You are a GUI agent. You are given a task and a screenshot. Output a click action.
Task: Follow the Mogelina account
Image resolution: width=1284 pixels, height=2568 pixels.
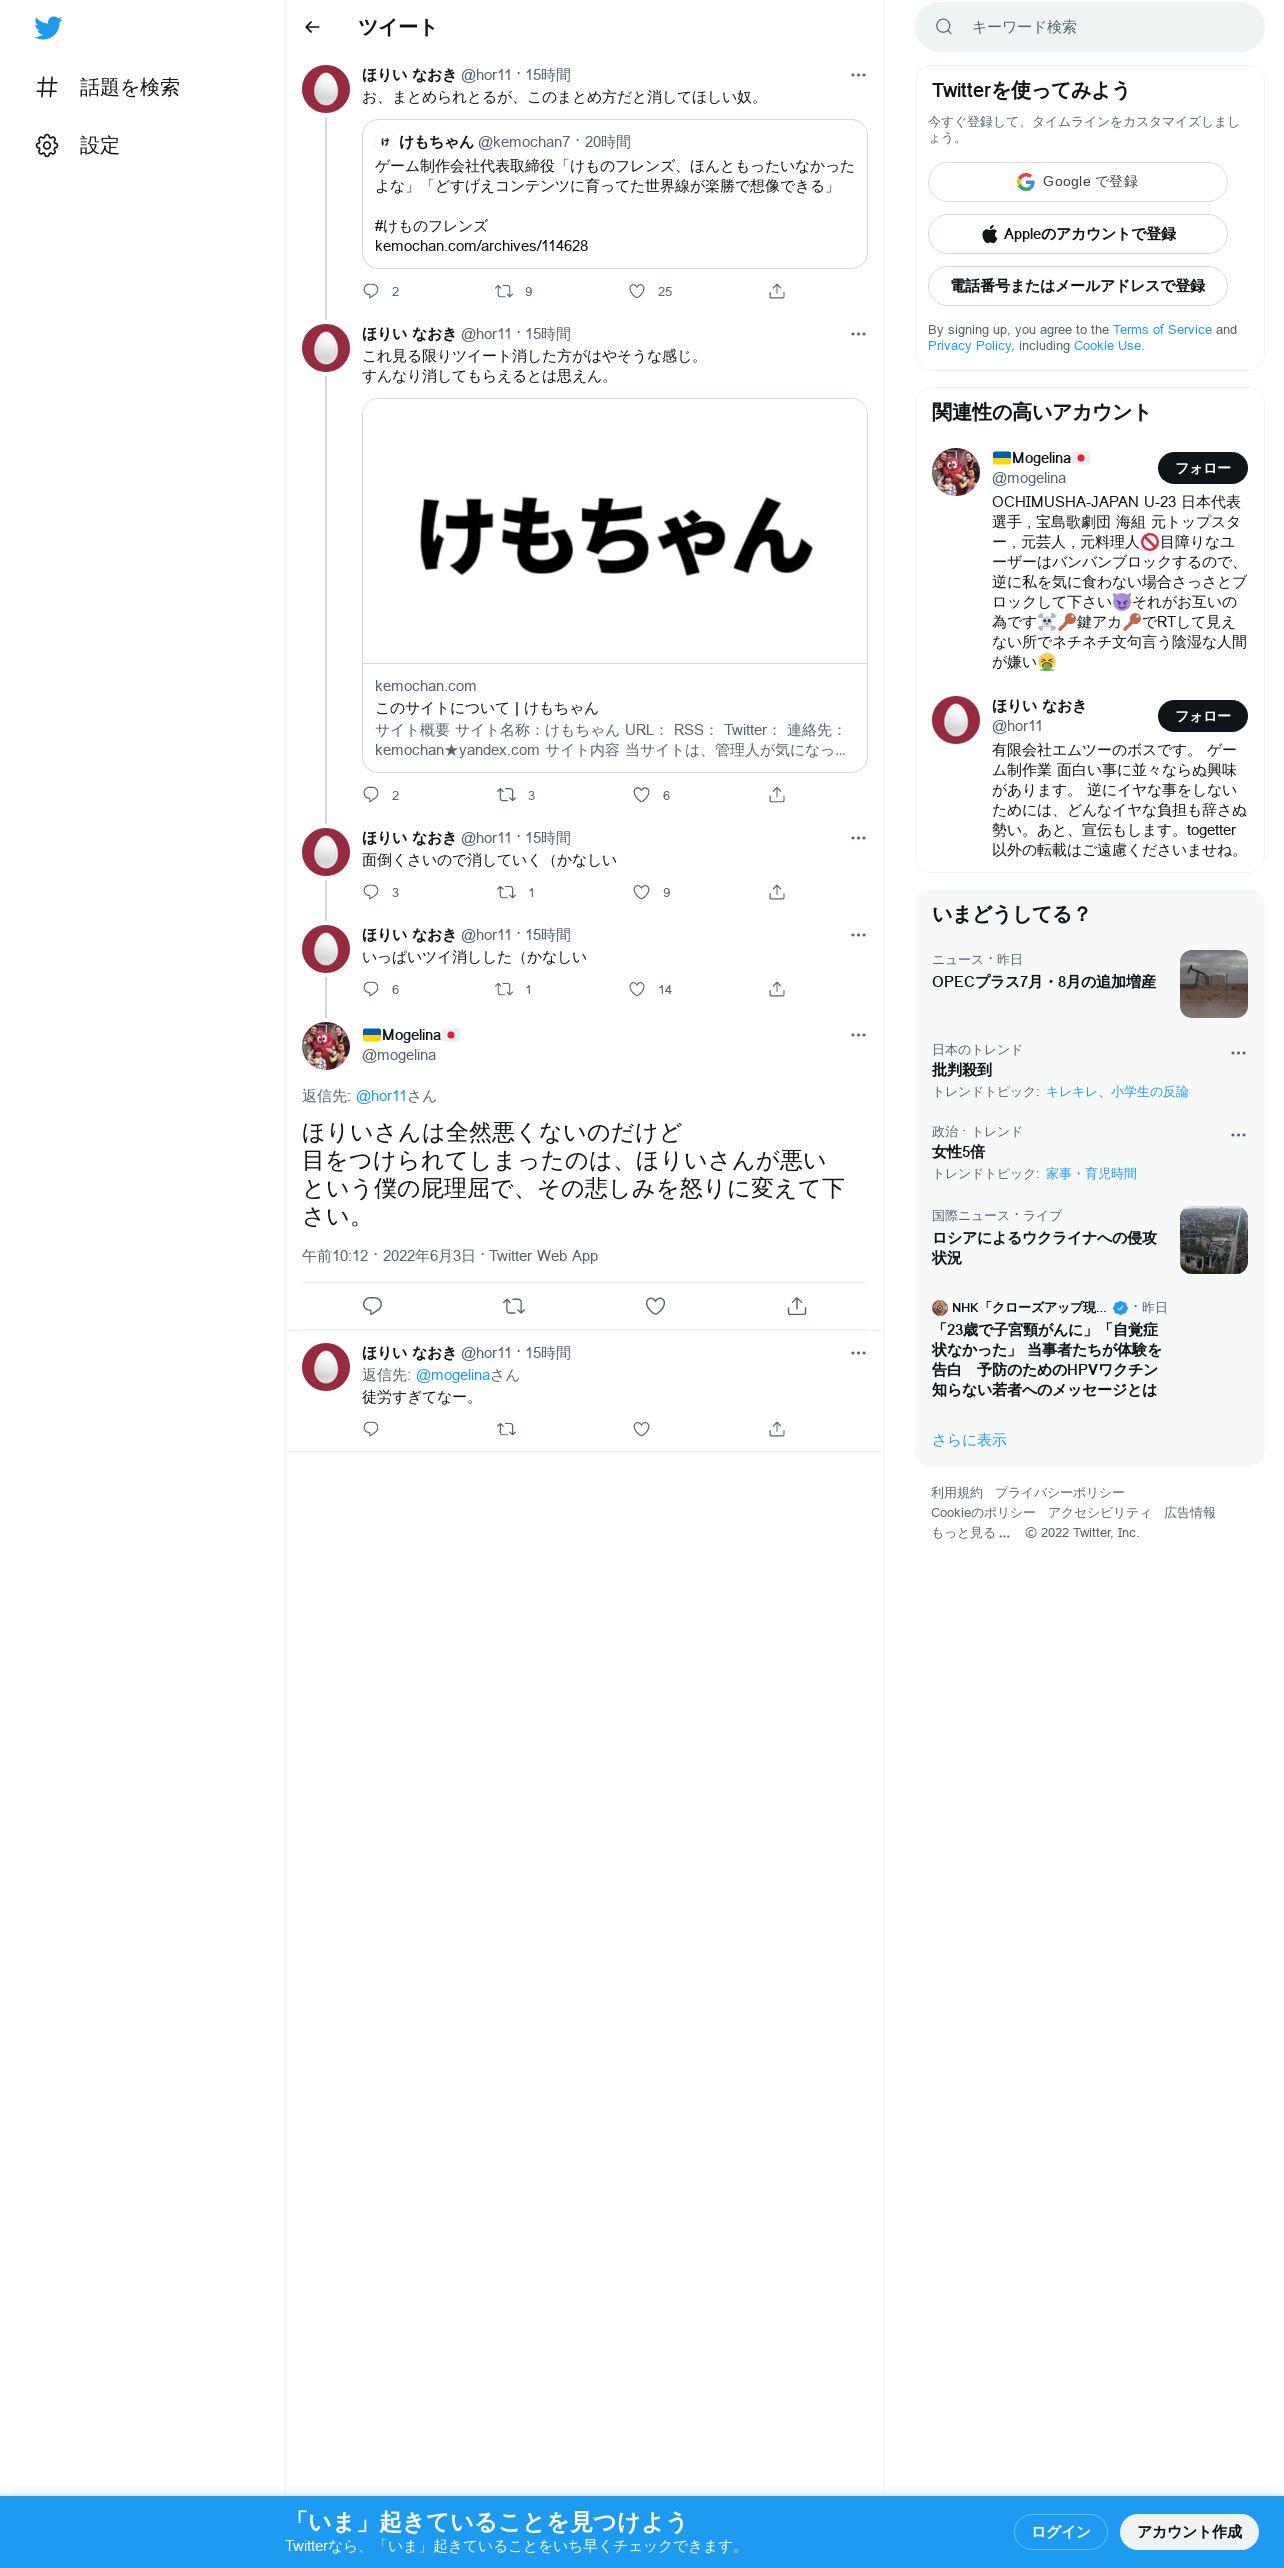pyautogui.click(x=1202, y=468)
